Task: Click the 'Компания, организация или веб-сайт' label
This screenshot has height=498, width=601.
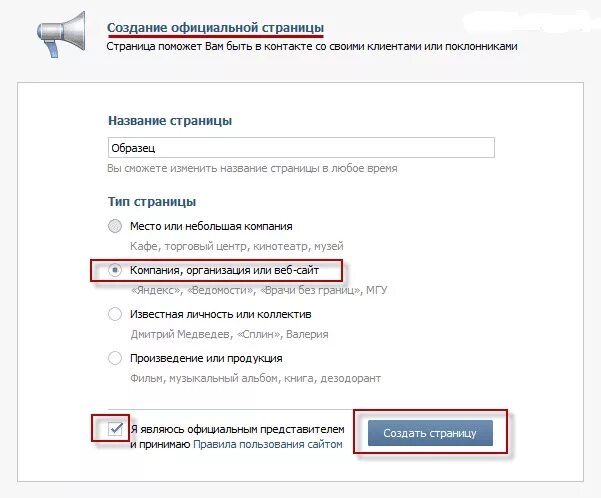Action: pyautogui.click(x=224, y=270)
